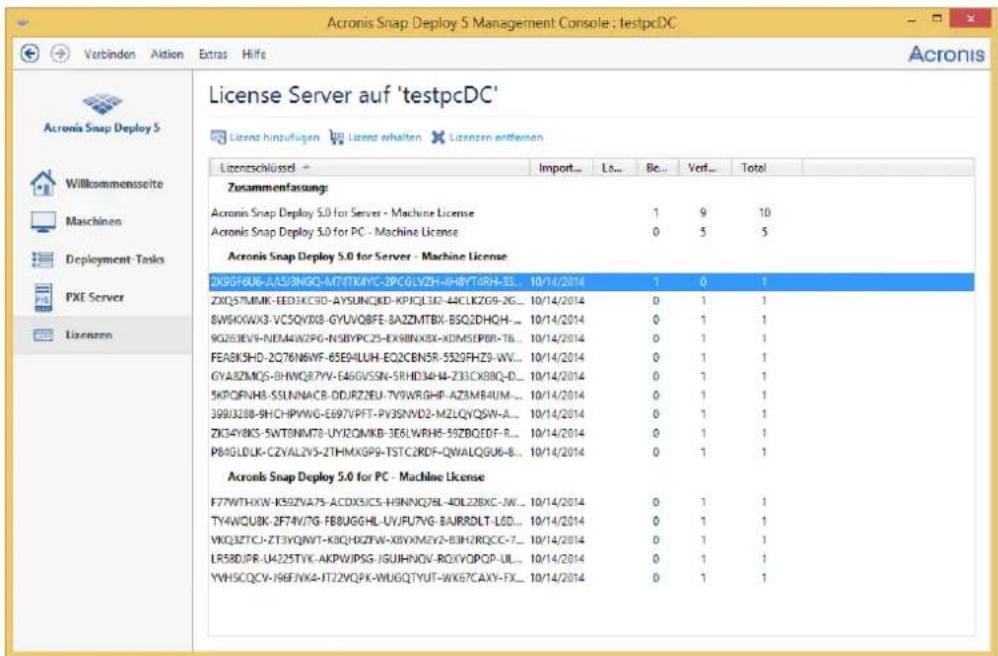Click the Lizenzschlüssel sort arrow

click(306, 168)
